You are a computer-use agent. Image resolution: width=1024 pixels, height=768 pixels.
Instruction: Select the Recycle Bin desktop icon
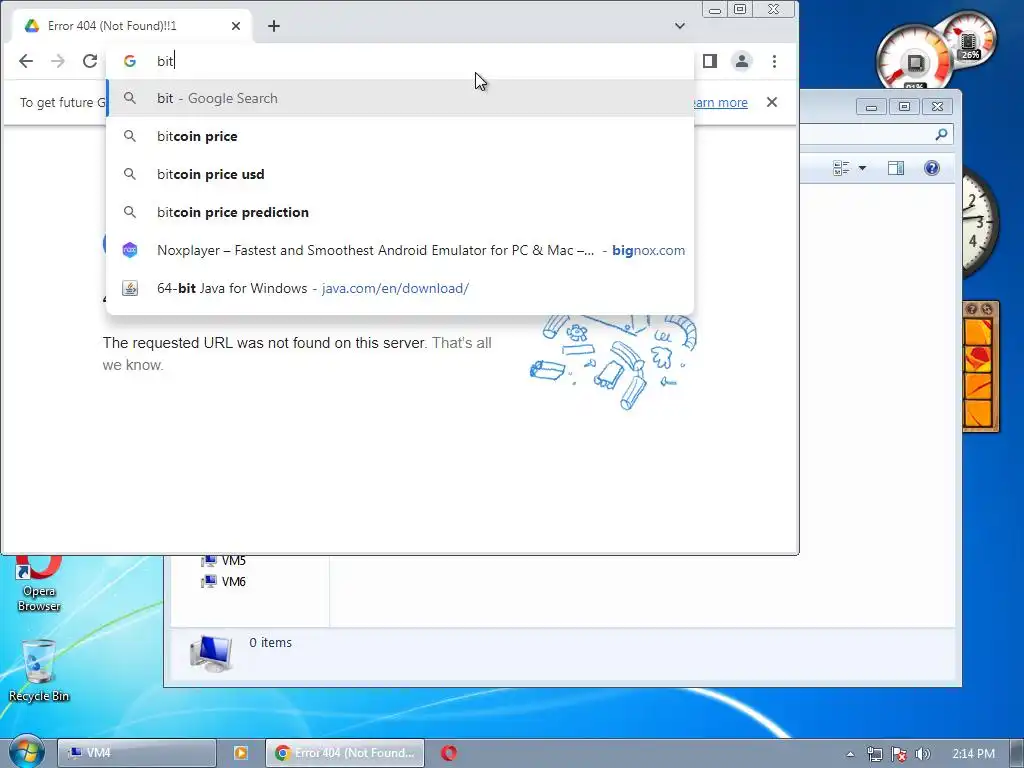click(39, 669)
